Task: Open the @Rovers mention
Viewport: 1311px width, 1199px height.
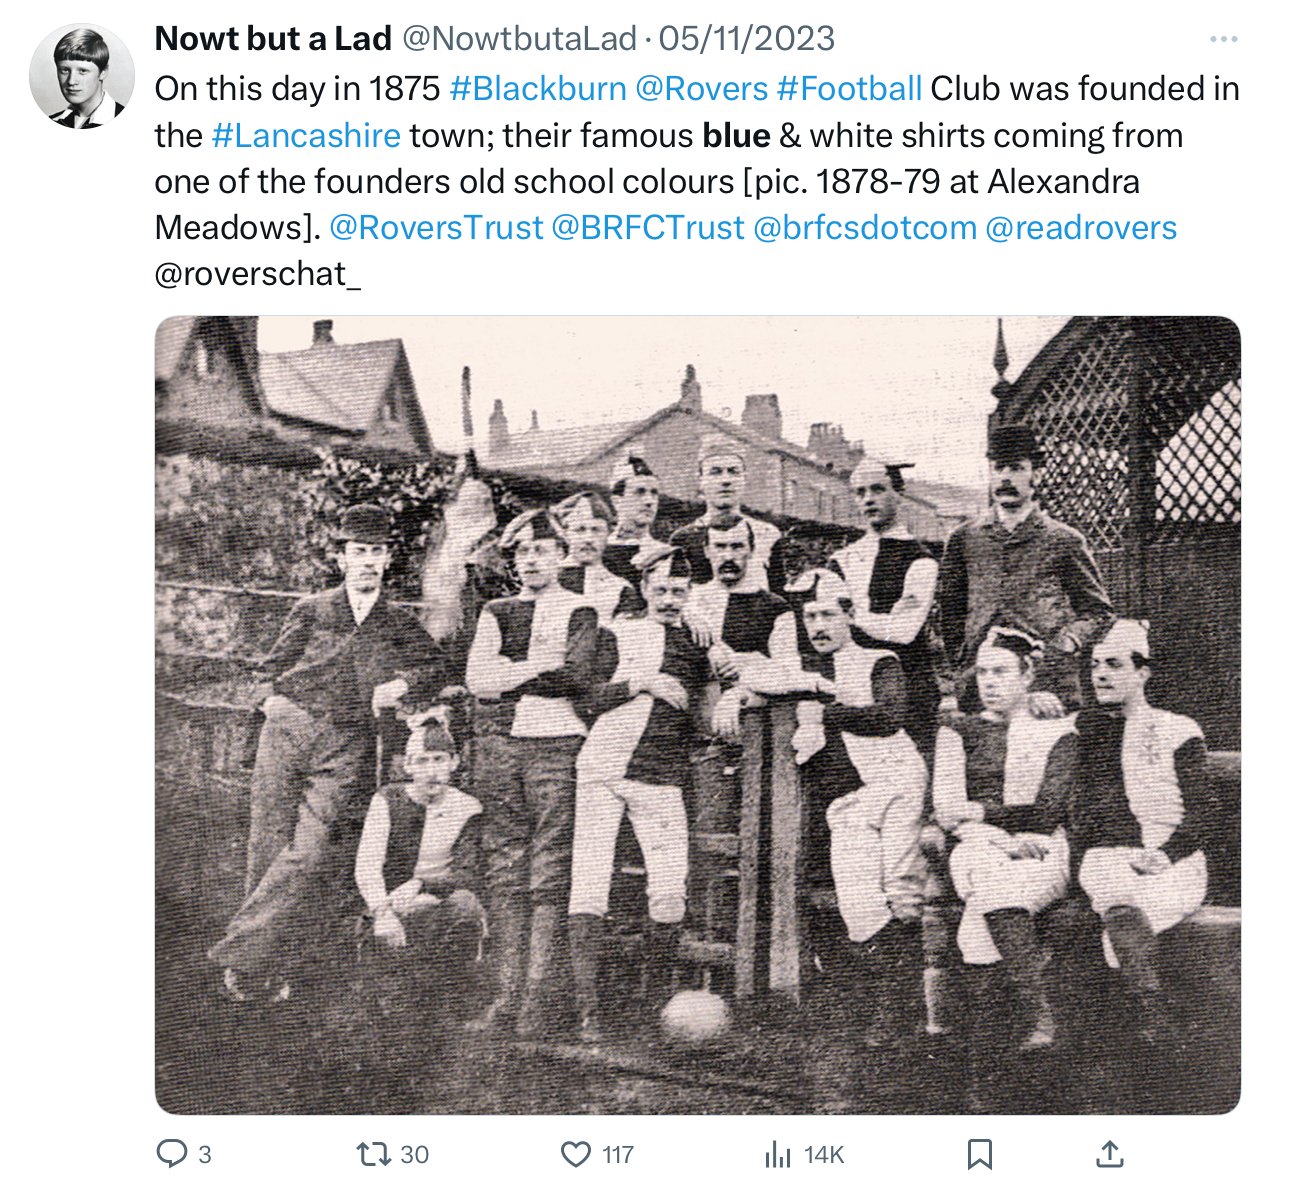Action: [x=702, y=88]
